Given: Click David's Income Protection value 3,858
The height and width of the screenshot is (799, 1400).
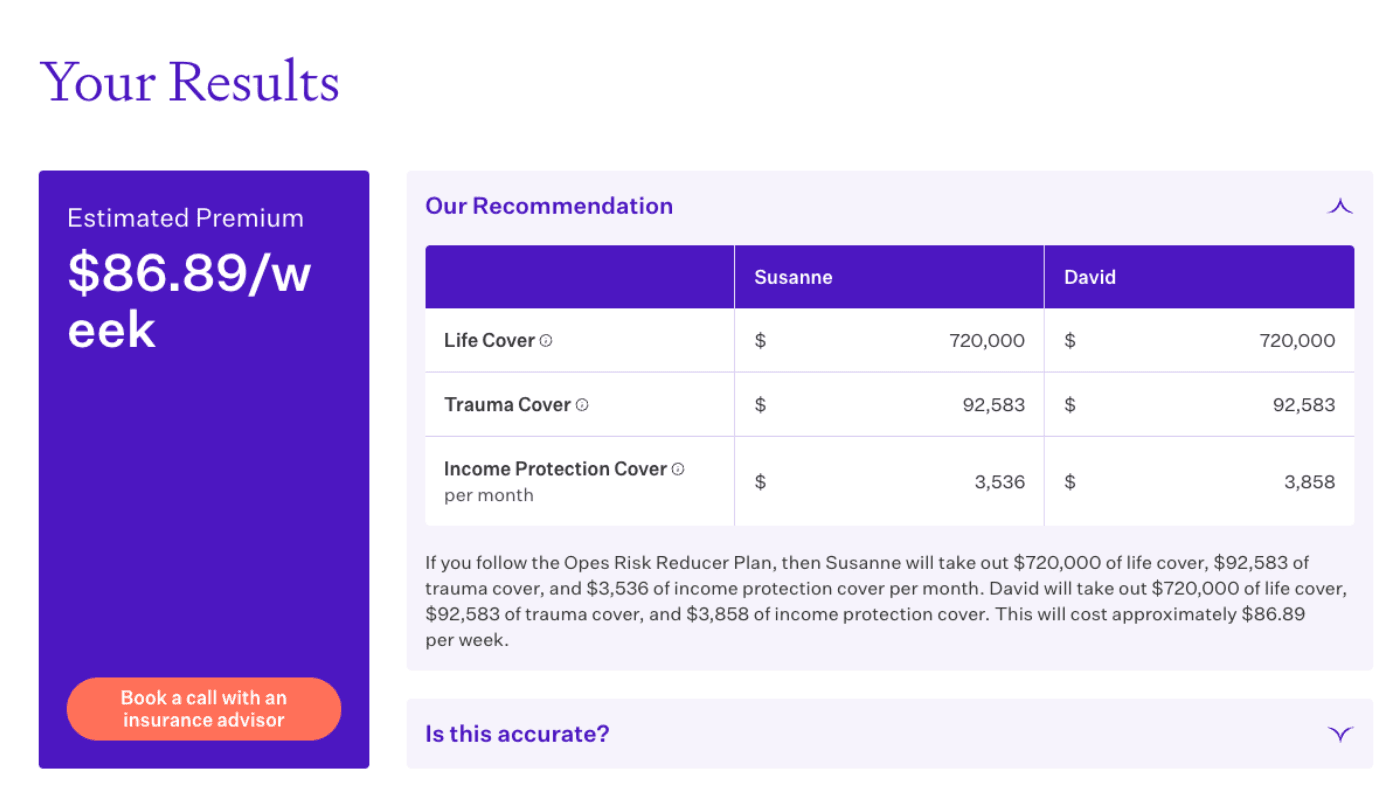Looking at the screenshot, I should [1309, 482].
